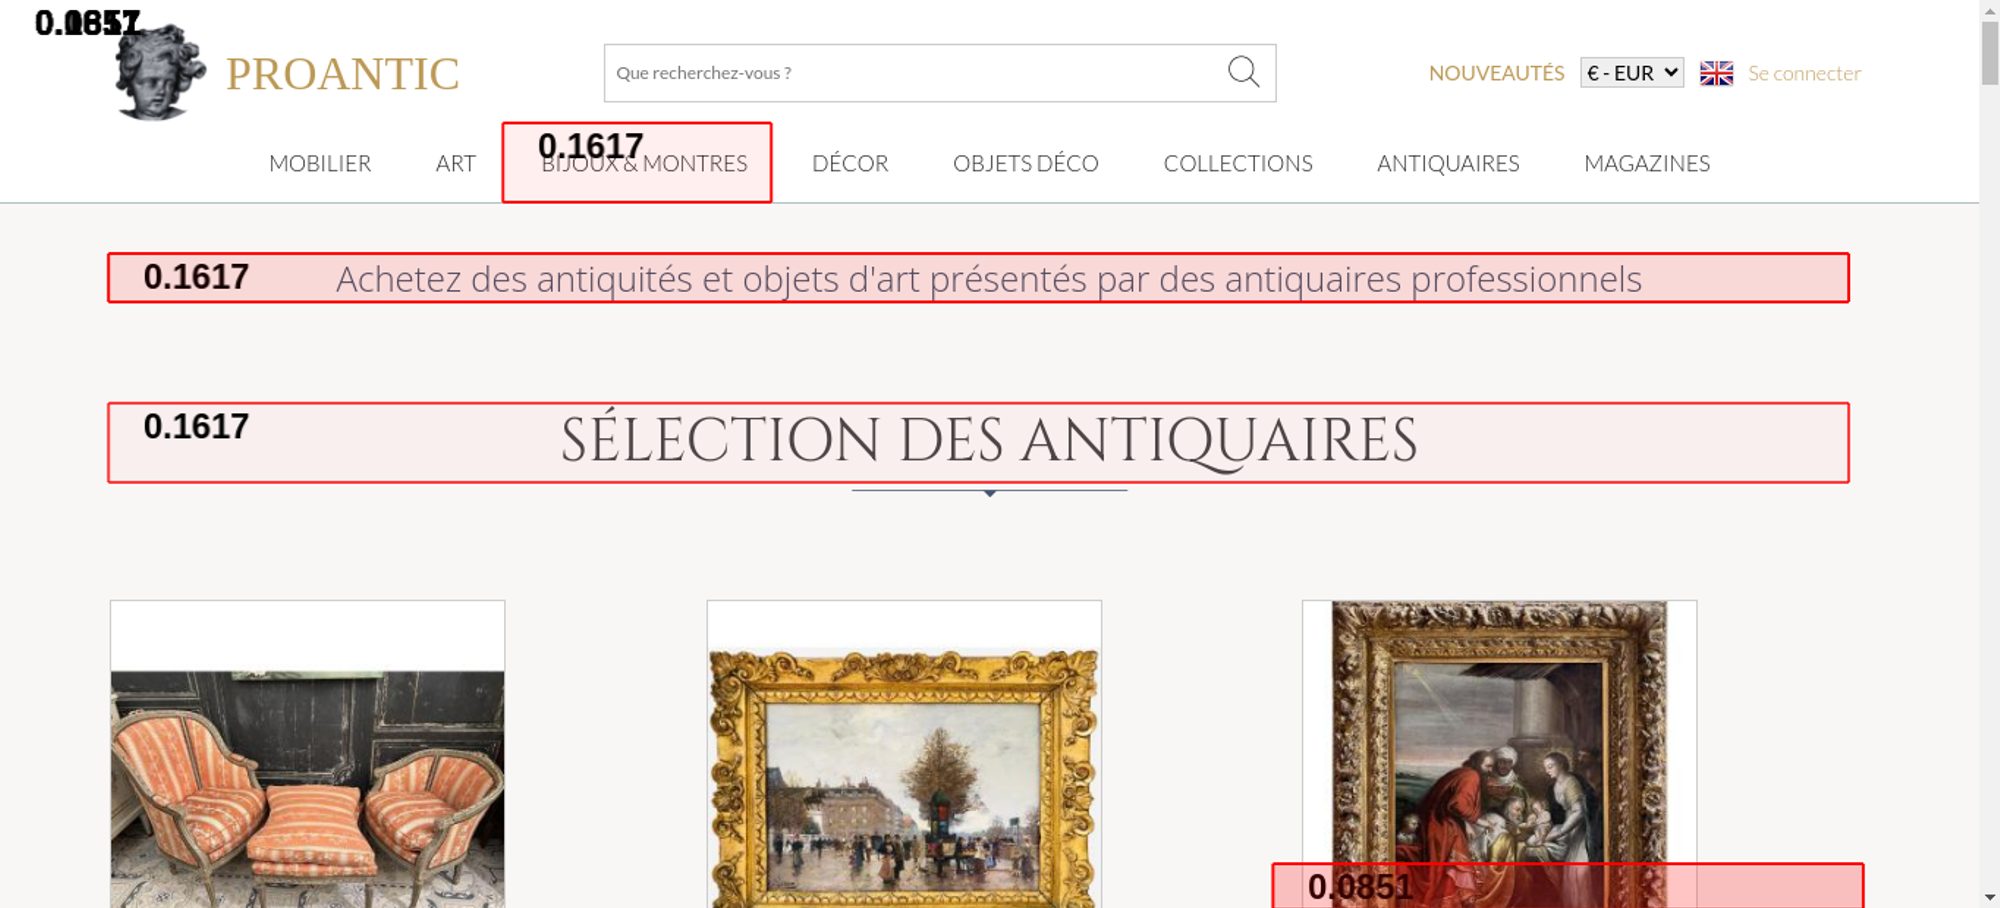Open the Décor menu
2000x908 pixels.
click(850, 163)
